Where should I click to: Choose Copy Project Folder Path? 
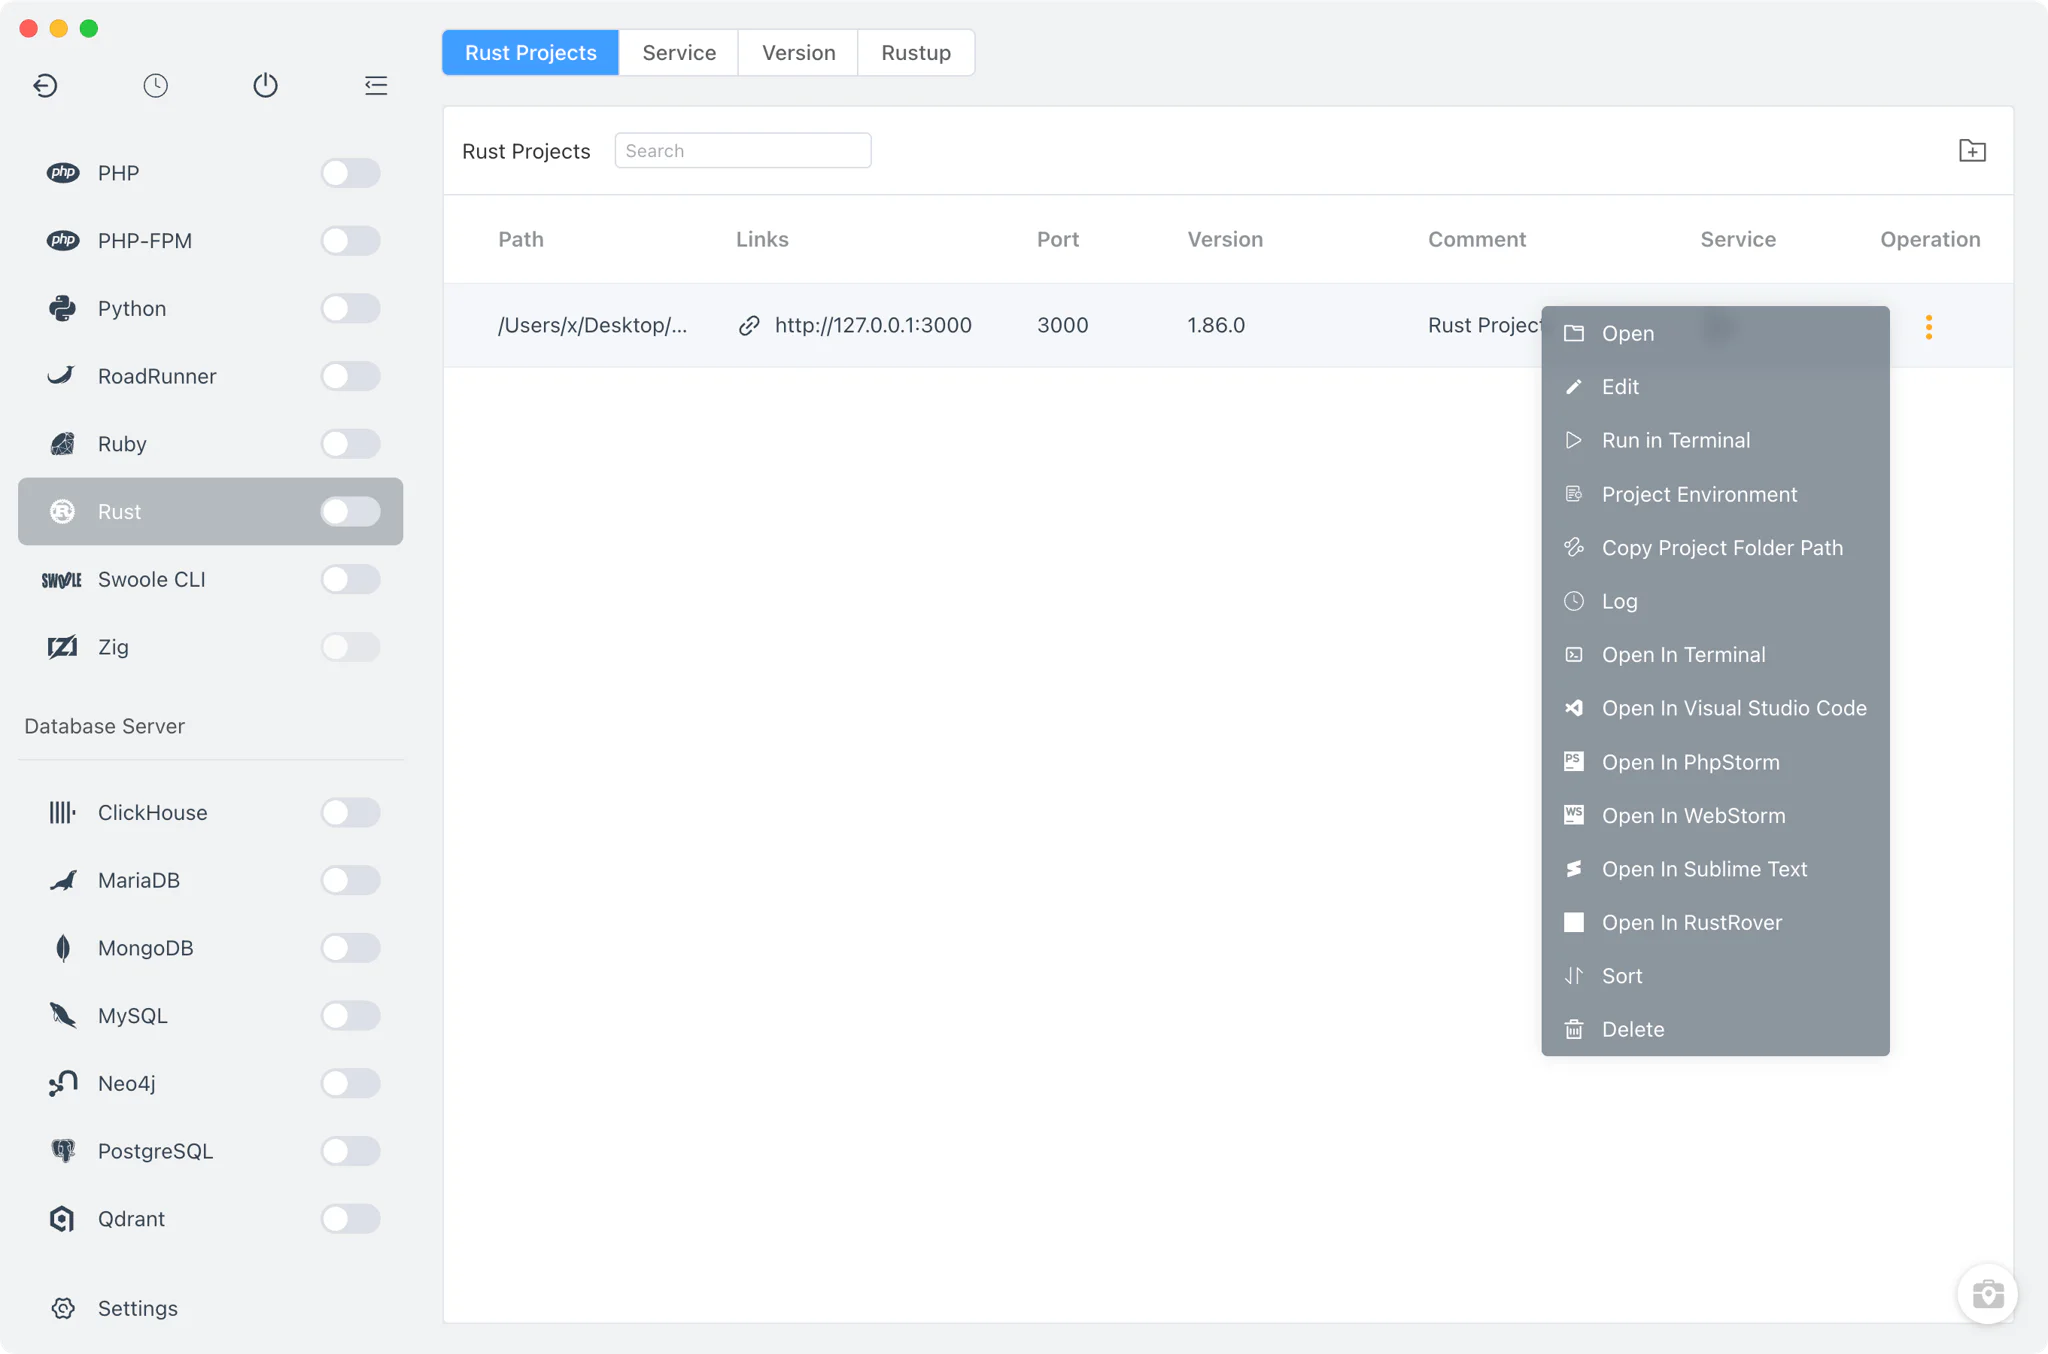point(1715,548)
